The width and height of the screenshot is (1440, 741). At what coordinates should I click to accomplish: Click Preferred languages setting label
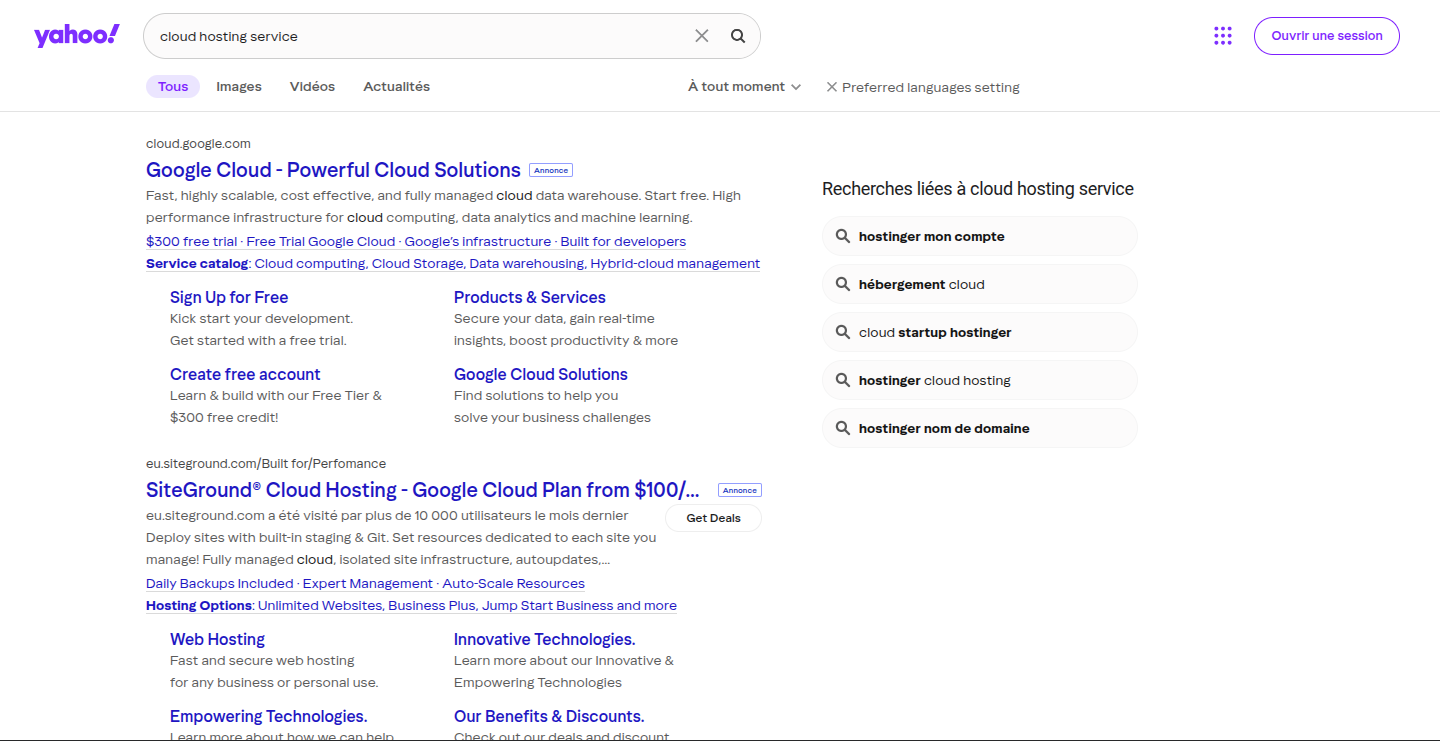[931, 88]
